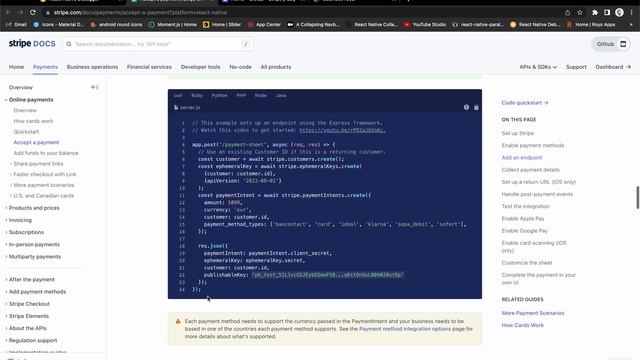
Task: Expand the Add payment methods section
Action: coord(6,292)
